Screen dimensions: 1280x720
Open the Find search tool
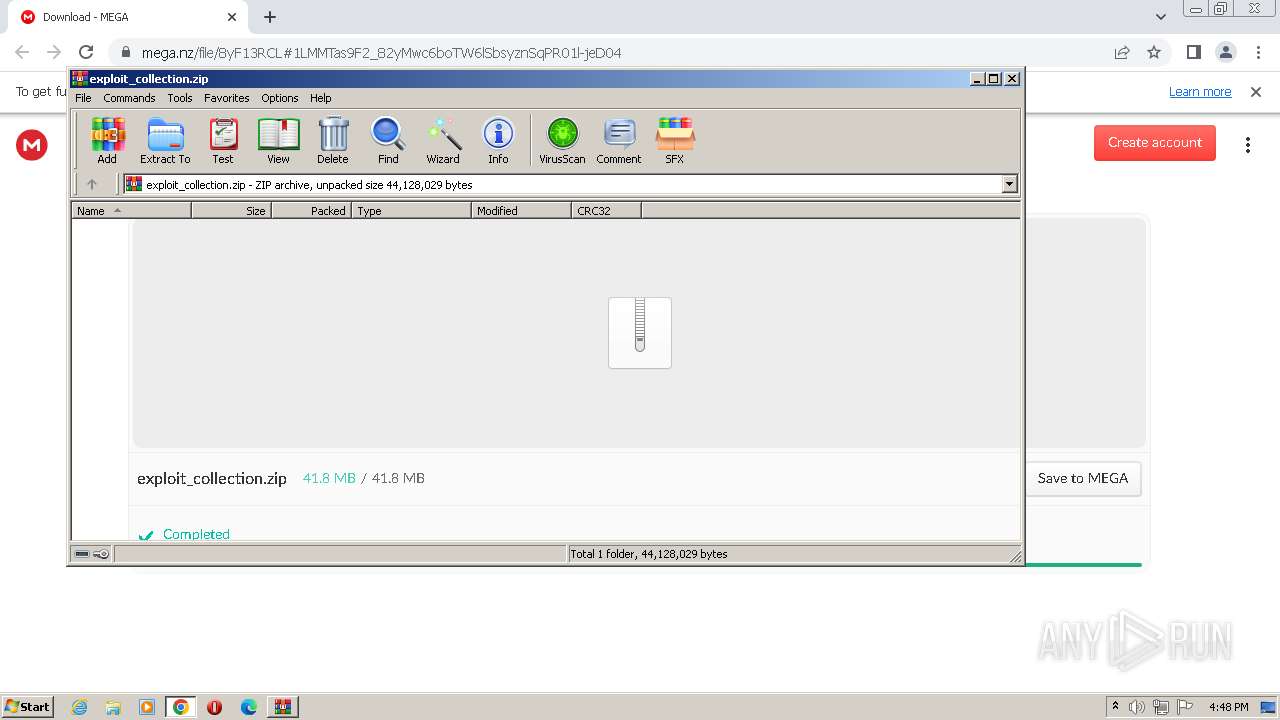click(388, 140)
